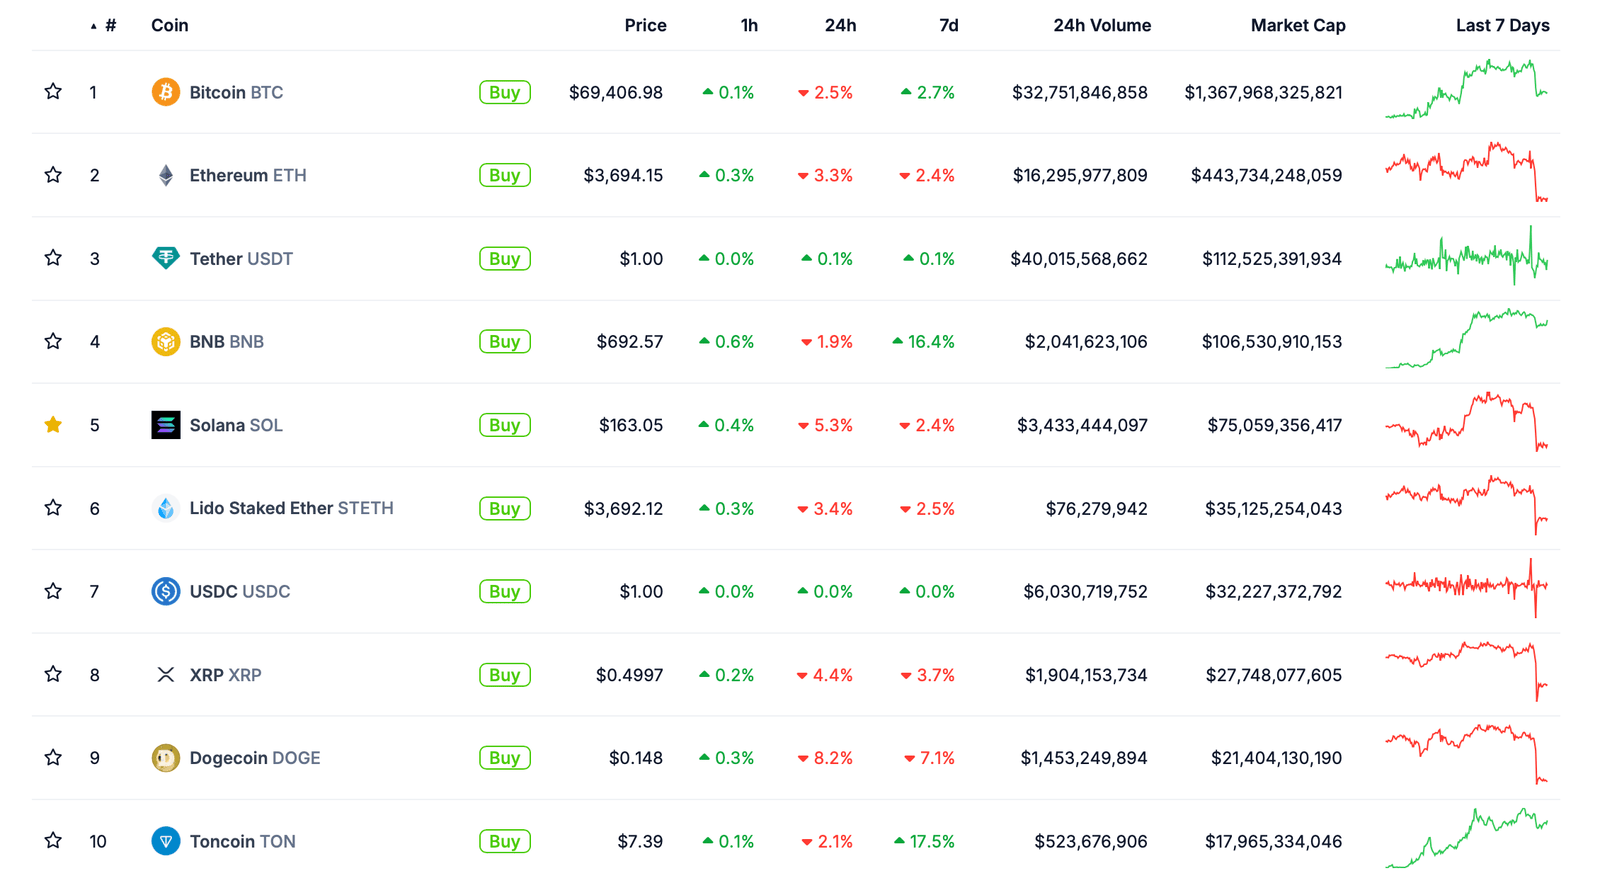Image resolution: width=1600 pixels, height=881 pixels.
Task: Click the Lido Staked Ether logo
Action: 165,508
